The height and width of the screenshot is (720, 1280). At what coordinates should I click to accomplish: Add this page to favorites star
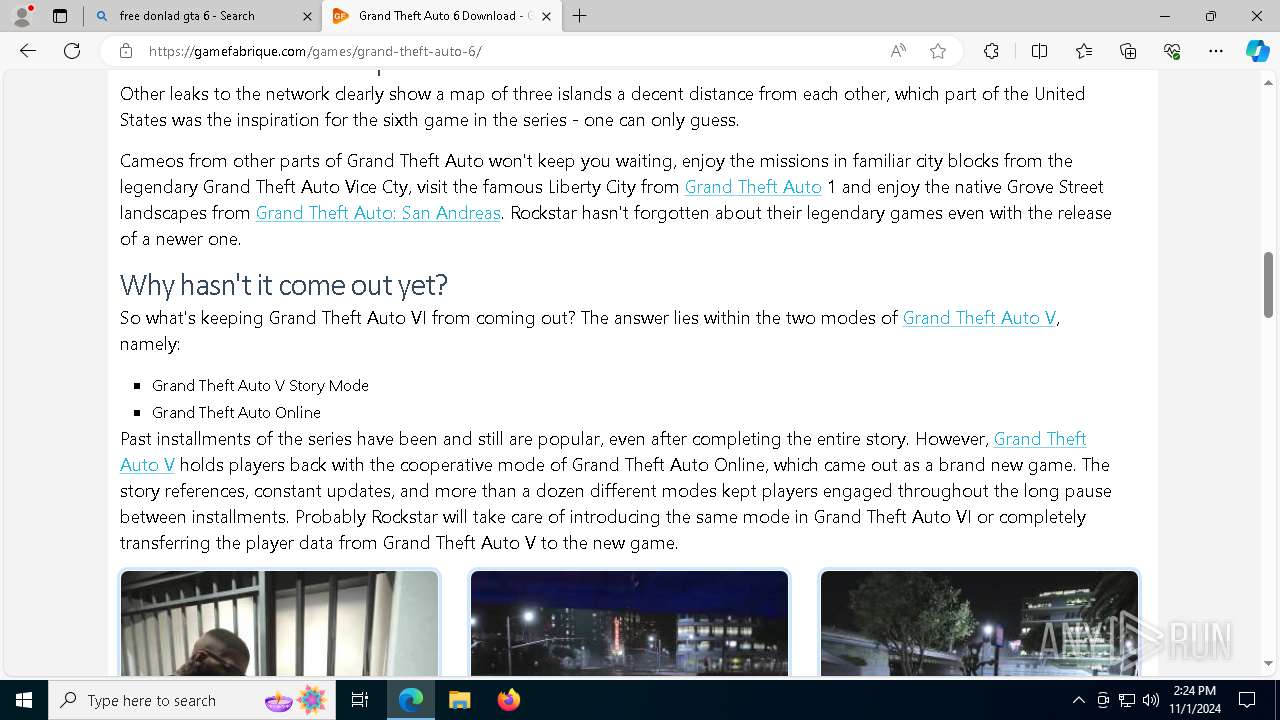coord(938,51)
